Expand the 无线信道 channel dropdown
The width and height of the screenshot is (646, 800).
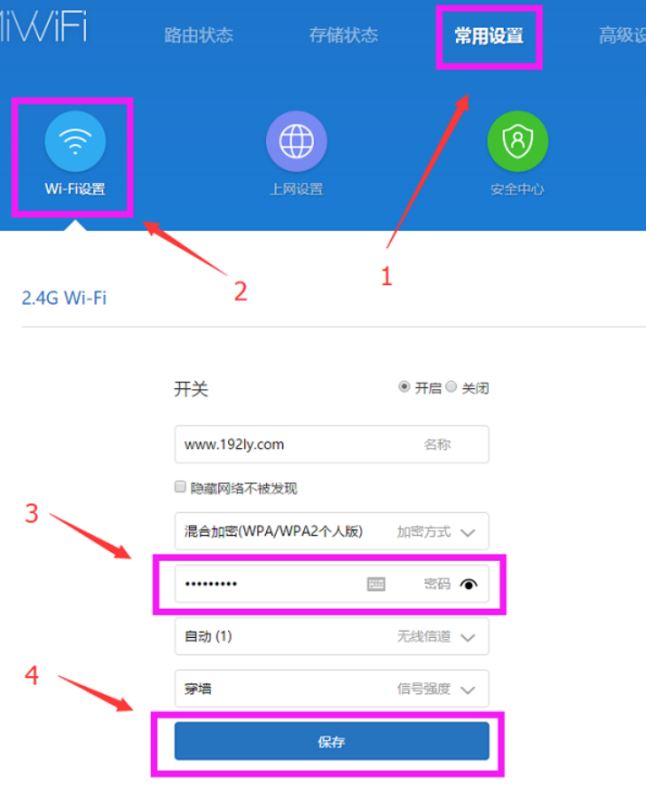pyautogui.click(x=332, y=636)
